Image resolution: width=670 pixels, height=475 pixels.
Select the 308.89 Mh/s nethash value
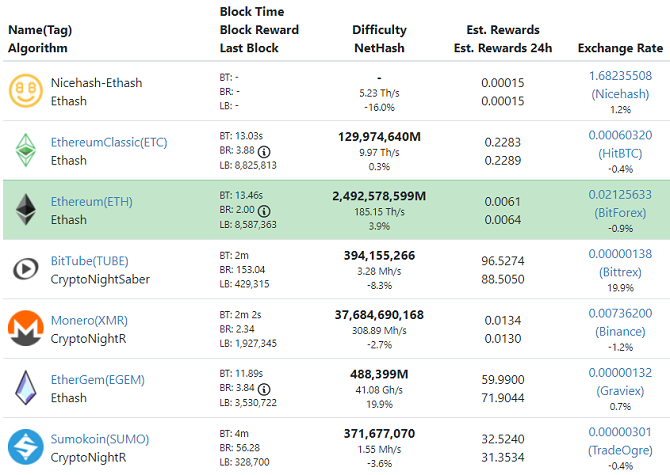[x=379, y=331]
